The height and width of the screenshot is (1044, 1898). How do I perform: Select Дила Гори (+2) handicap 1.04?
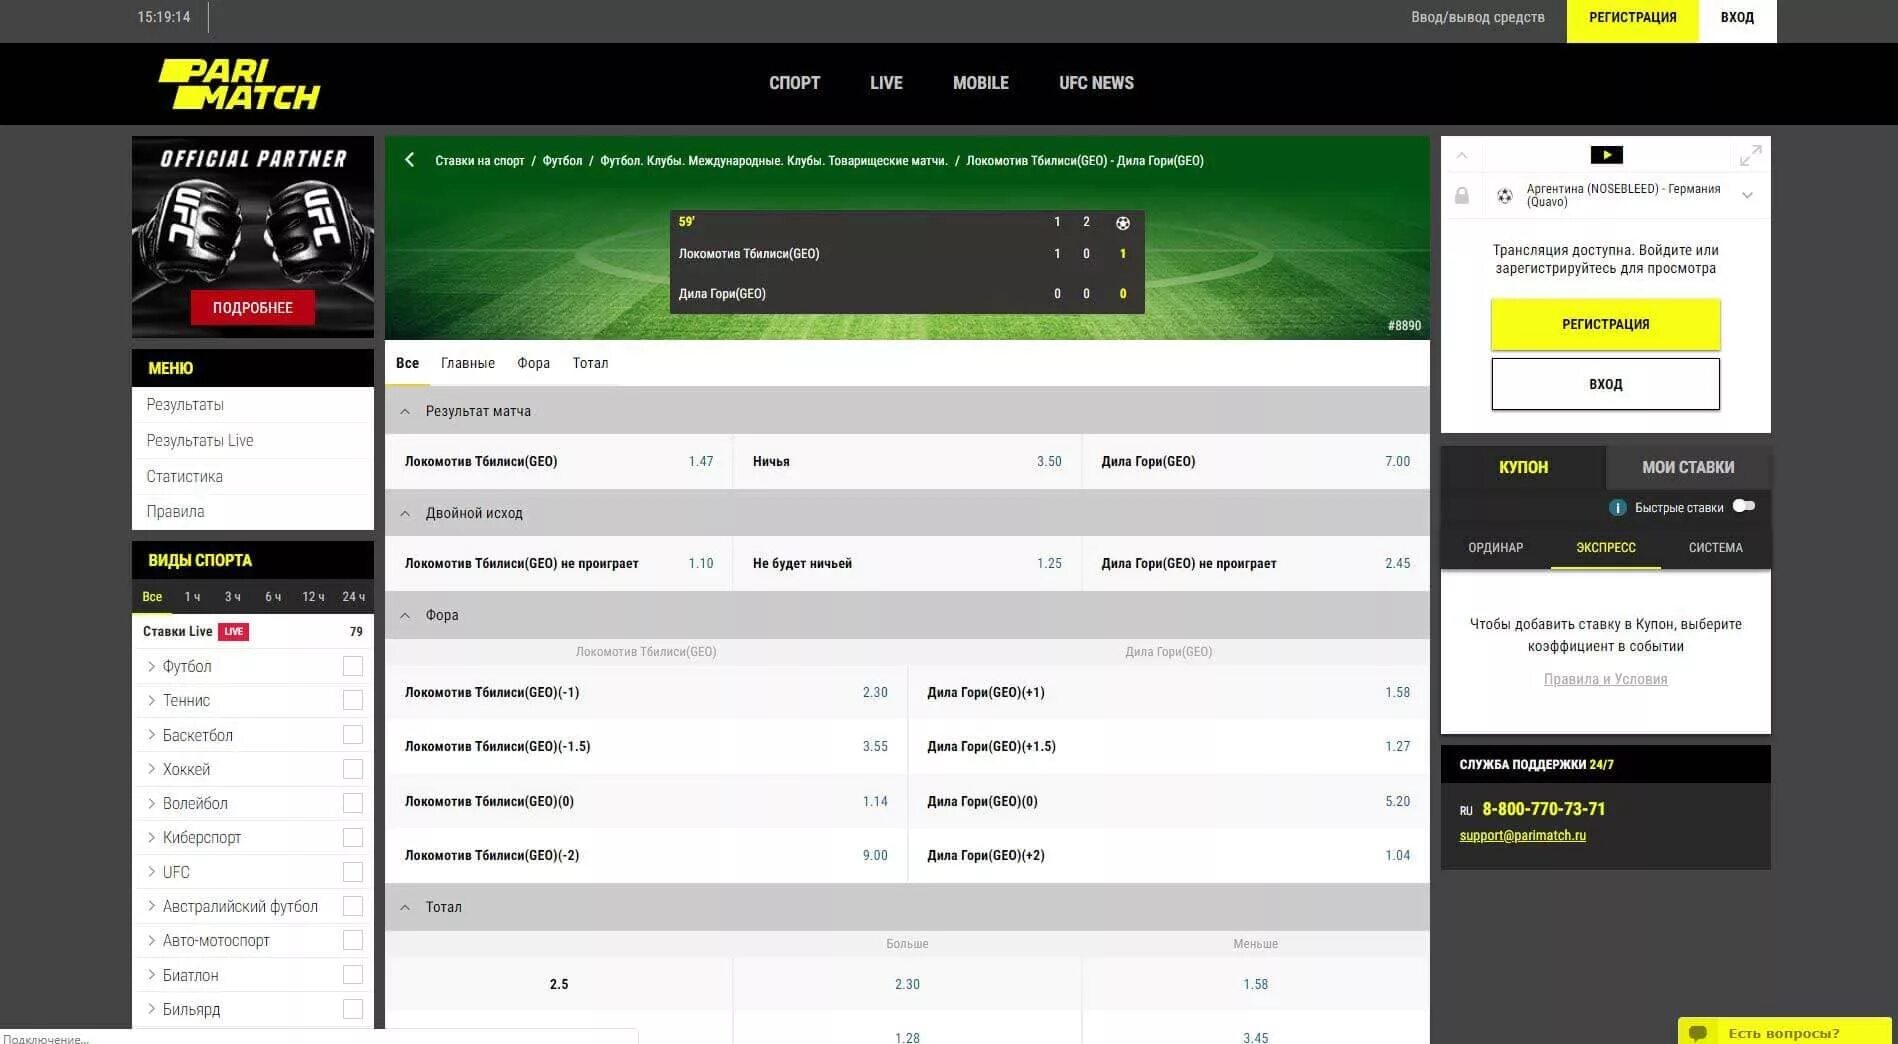[x=1169, y=855]
